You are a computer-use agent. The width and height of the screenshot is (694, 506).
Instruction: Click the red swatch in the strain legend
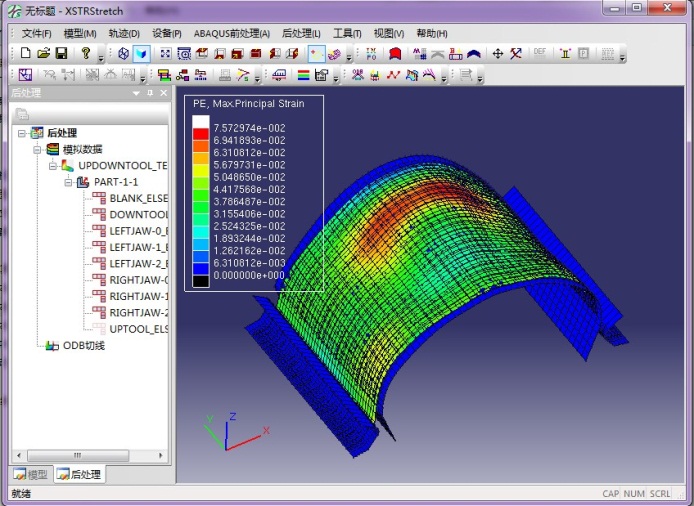click(201, 133)
